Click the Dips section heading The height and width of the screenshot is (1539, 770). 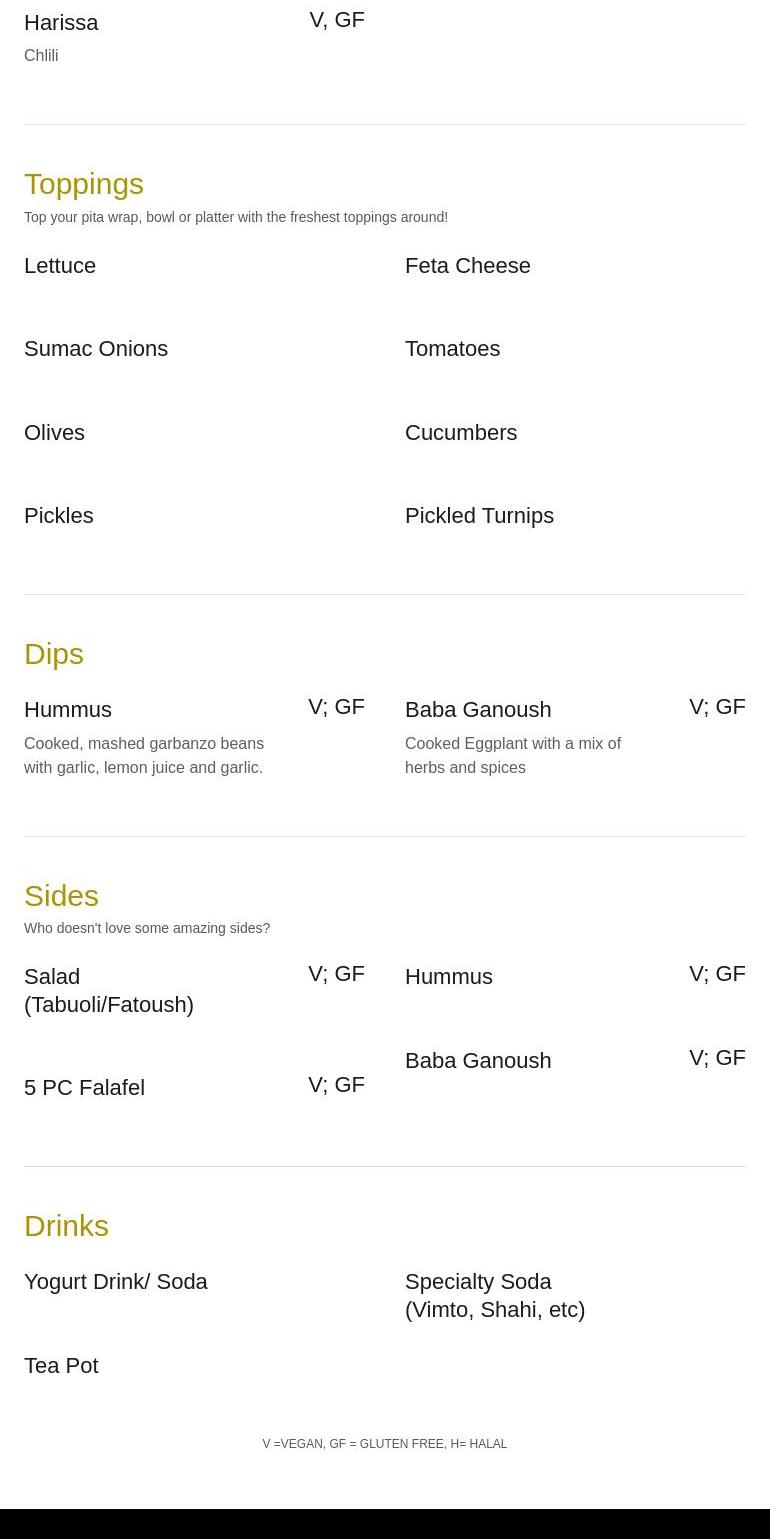tap(54, 654)
